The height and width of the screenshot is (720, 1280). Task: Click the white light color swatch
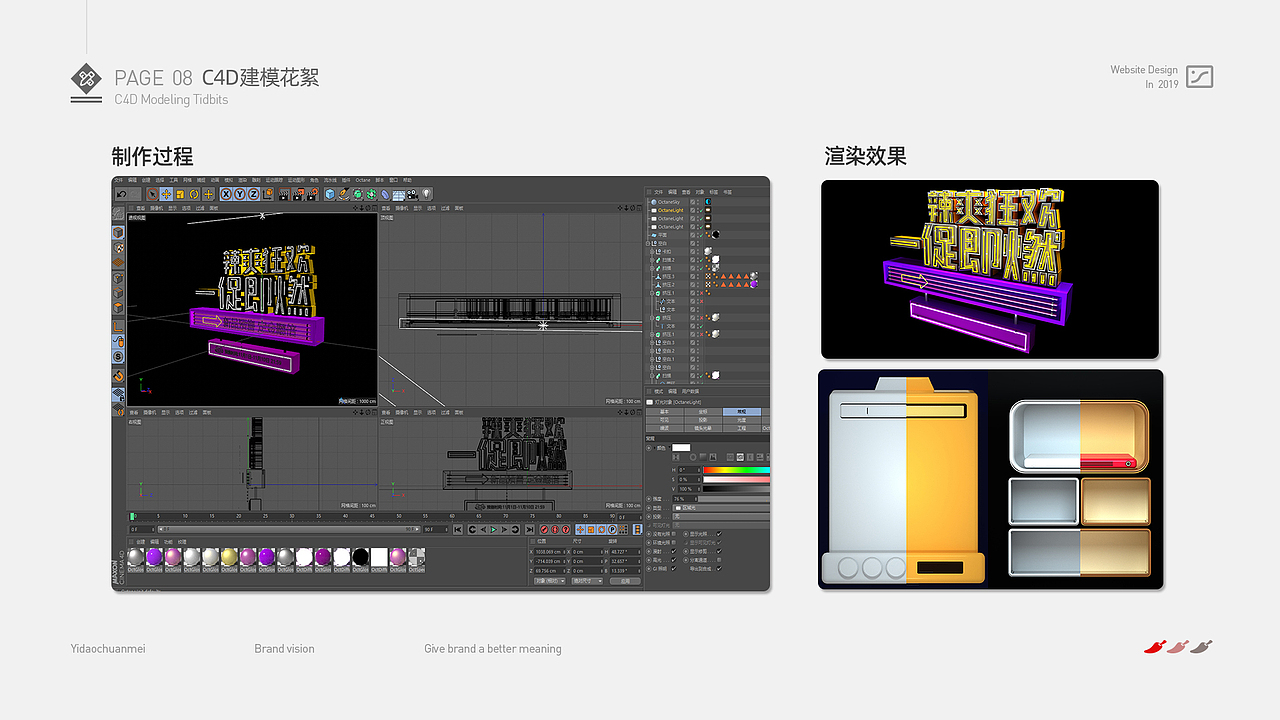pos(681,447)
